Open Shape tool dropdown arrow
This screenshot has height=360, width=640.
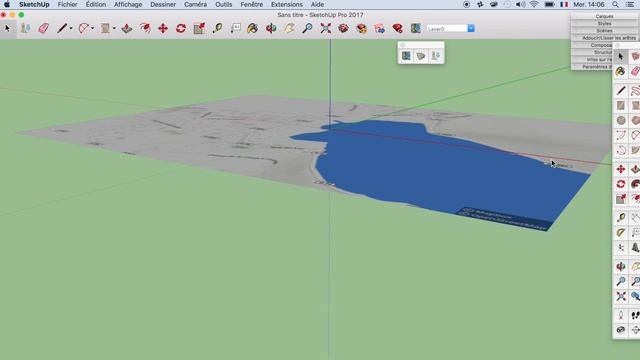114,28
